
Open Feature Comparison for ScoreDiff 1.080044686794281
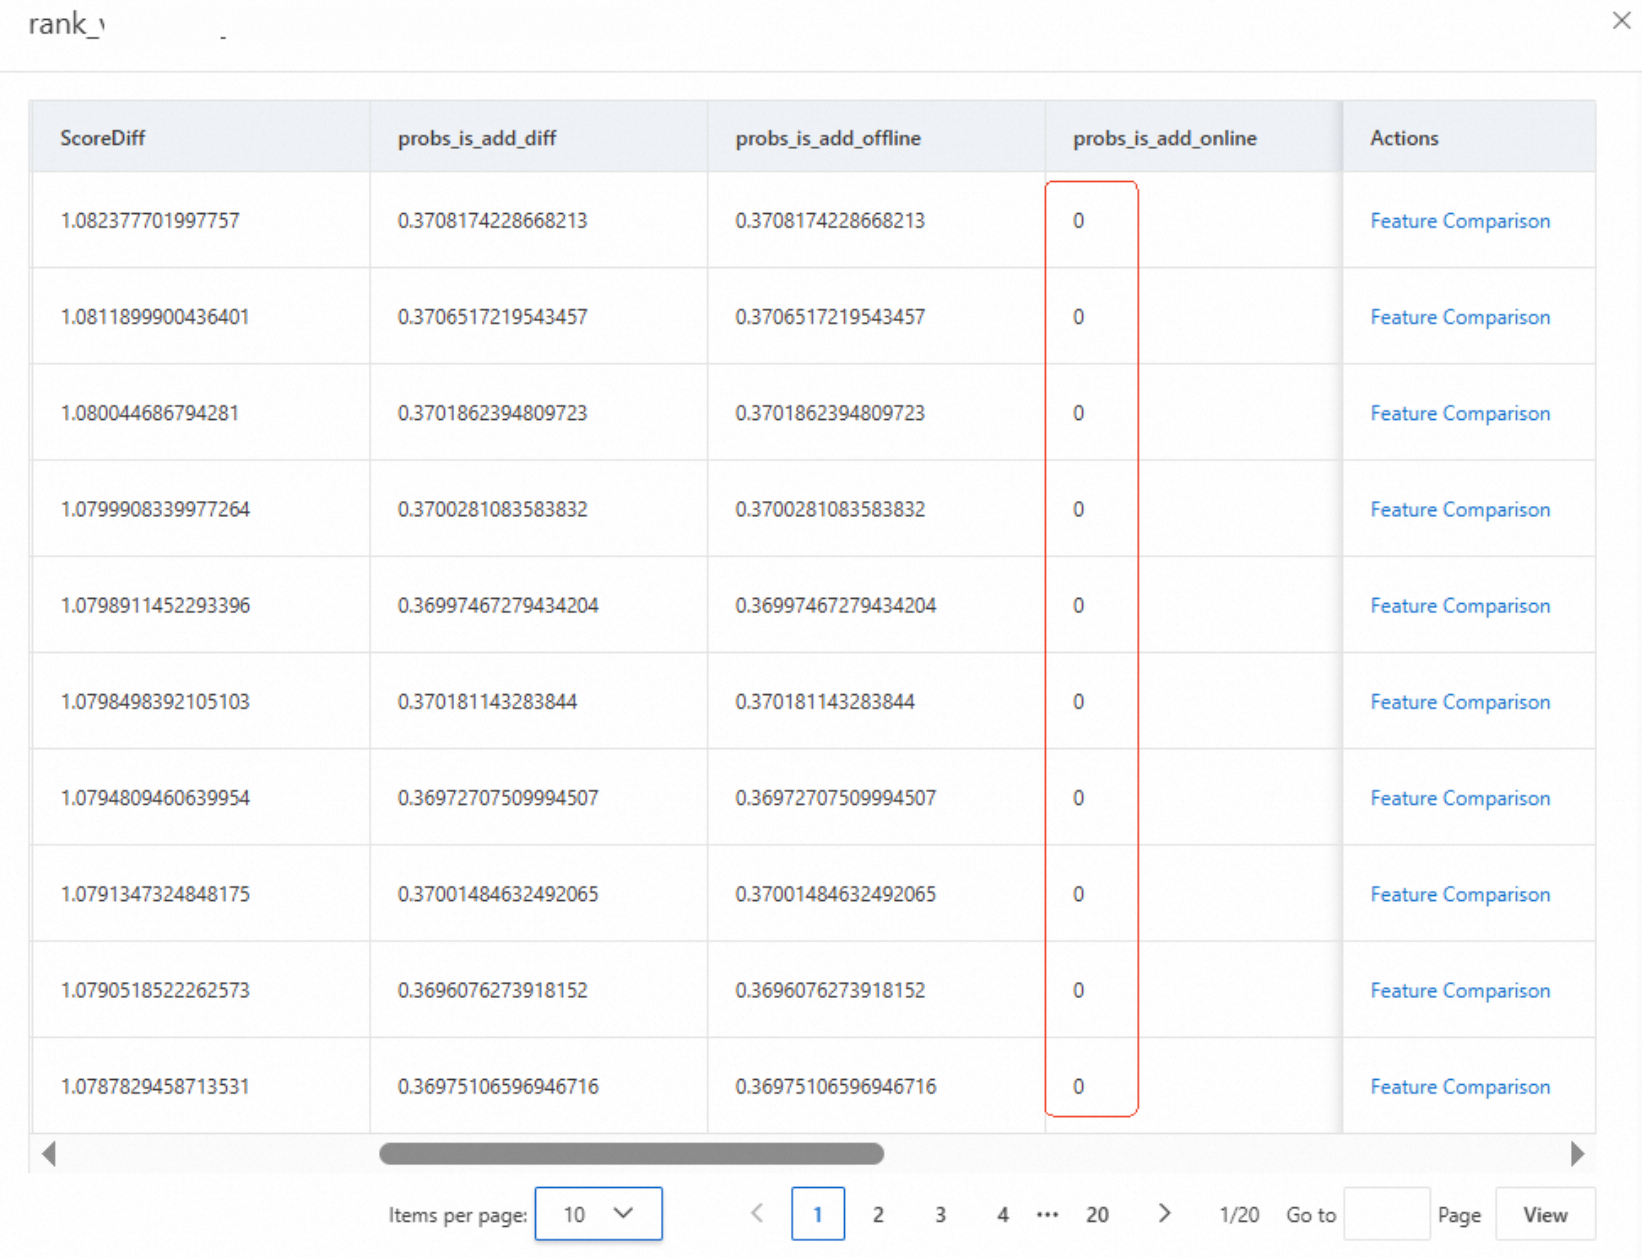pyautogui.click(x=1460, y=413)
